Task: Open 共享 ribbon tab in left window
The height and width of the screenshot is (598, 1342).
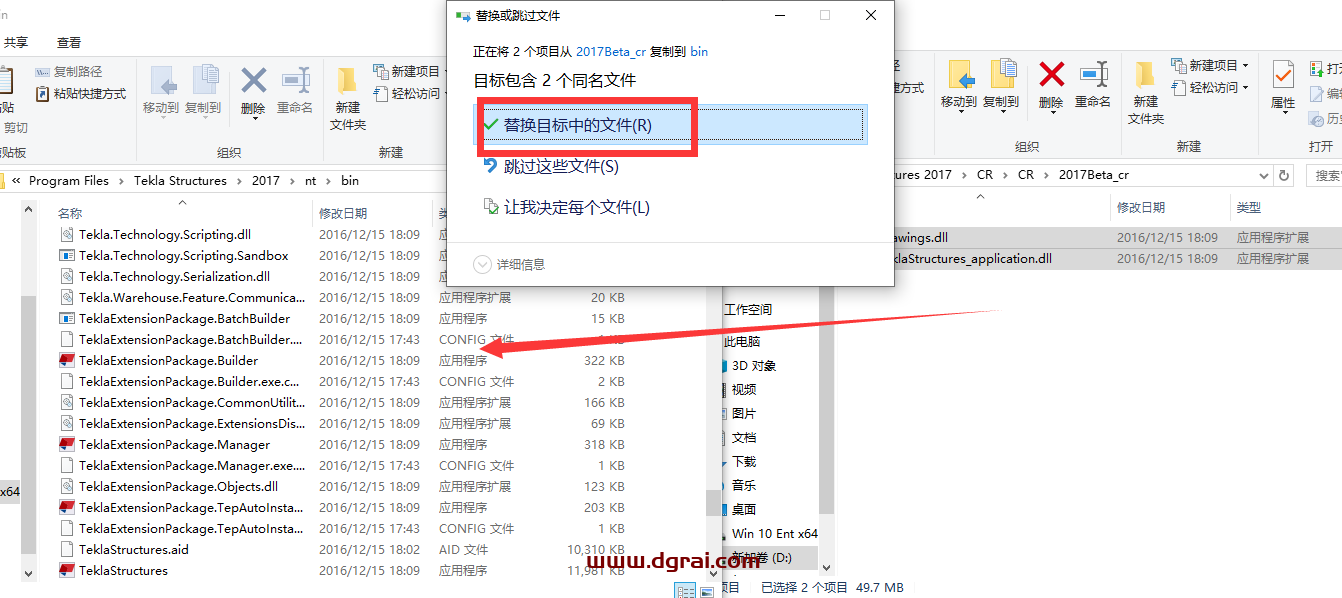Action: [x=16, y=42]
